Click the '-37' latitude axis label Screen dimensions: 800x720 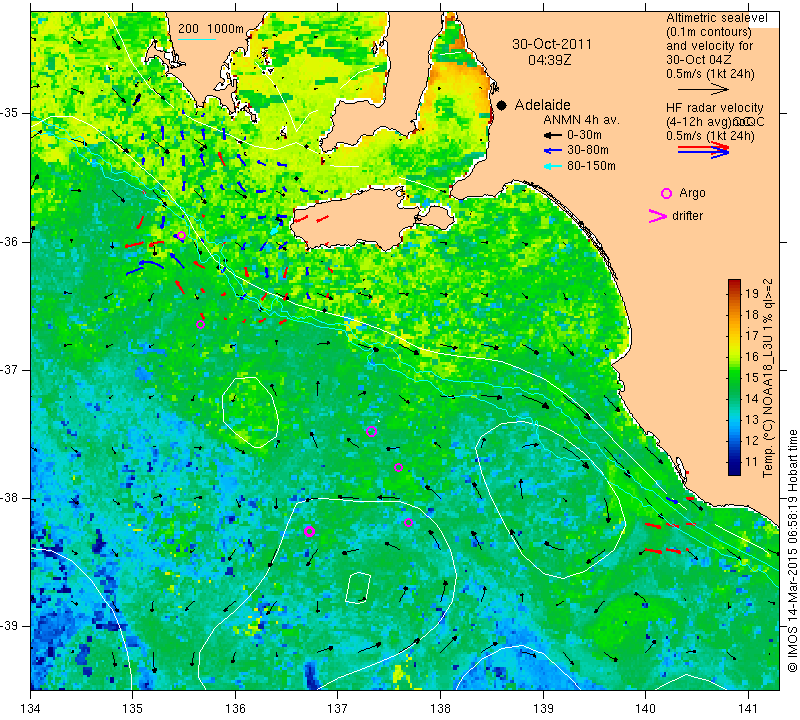pyautogui.click(x=9, y=369)
